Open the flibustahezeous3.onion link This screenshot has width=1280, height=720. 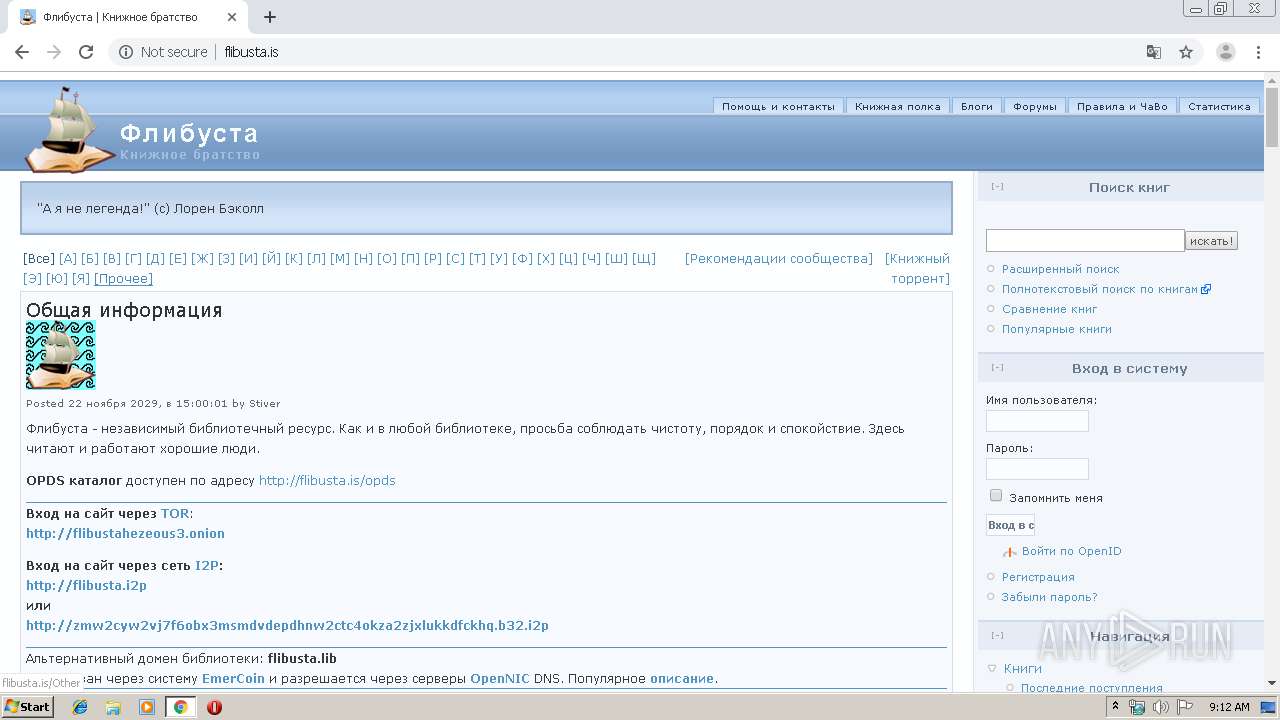[x=125, y=533]
